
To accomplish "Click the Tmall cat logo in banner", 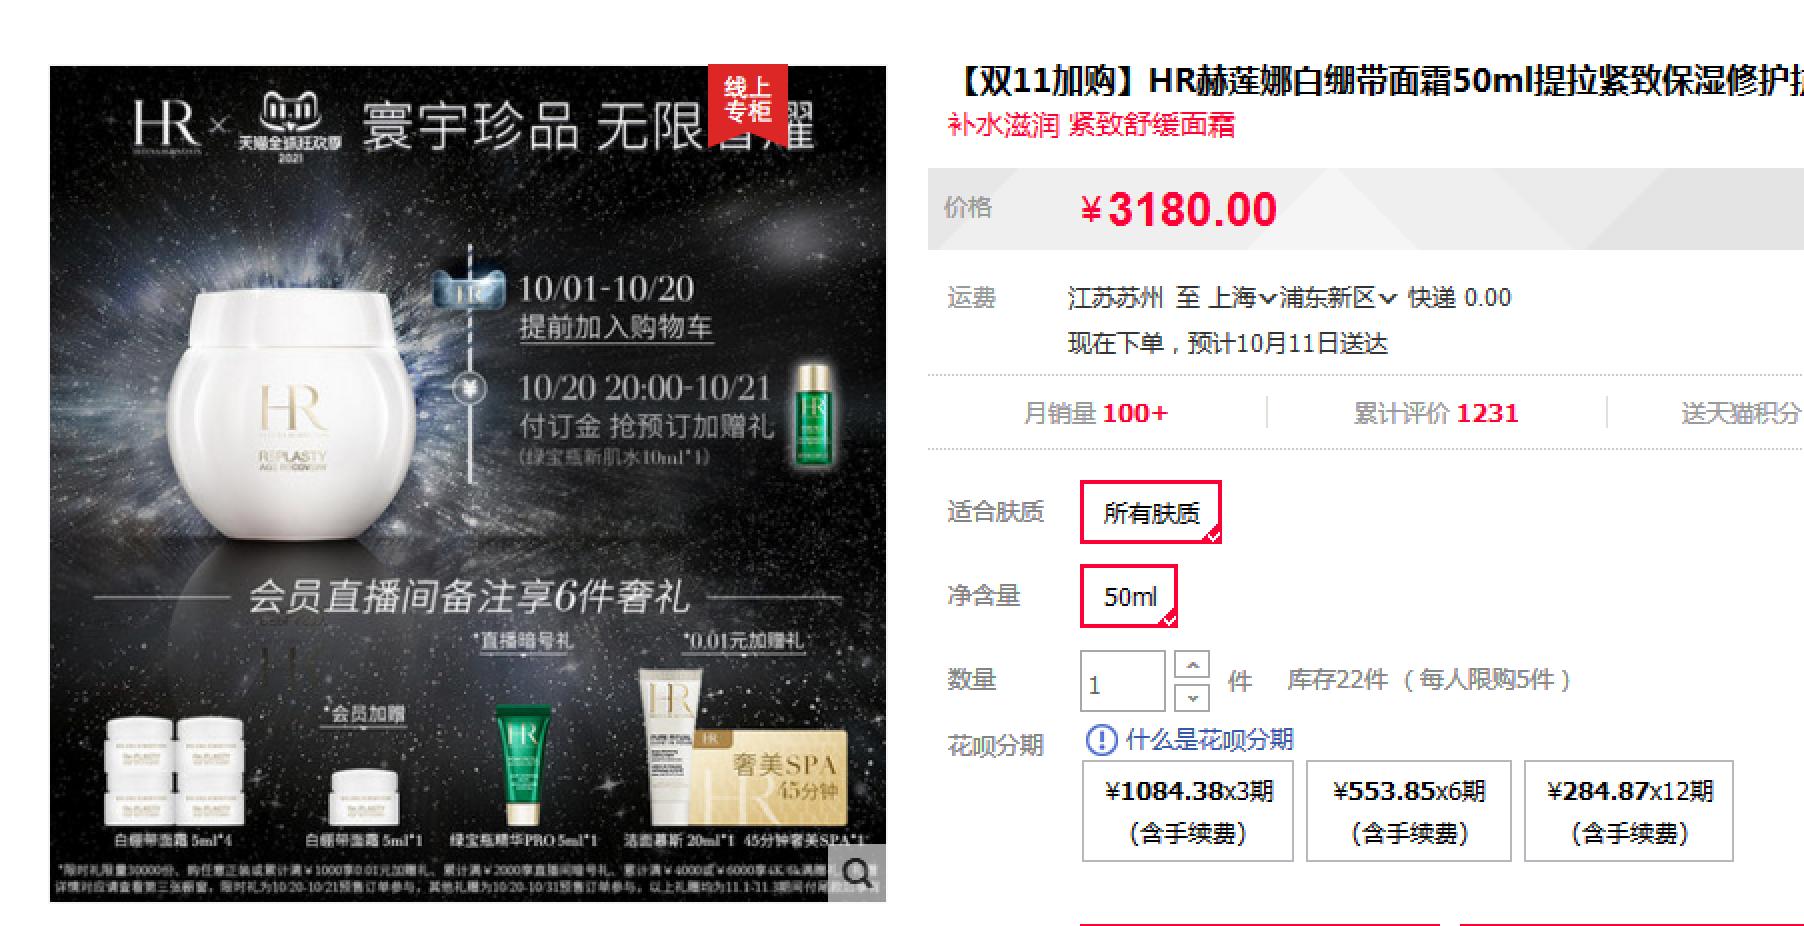I will pyautogui.click(x=290, y=125).
